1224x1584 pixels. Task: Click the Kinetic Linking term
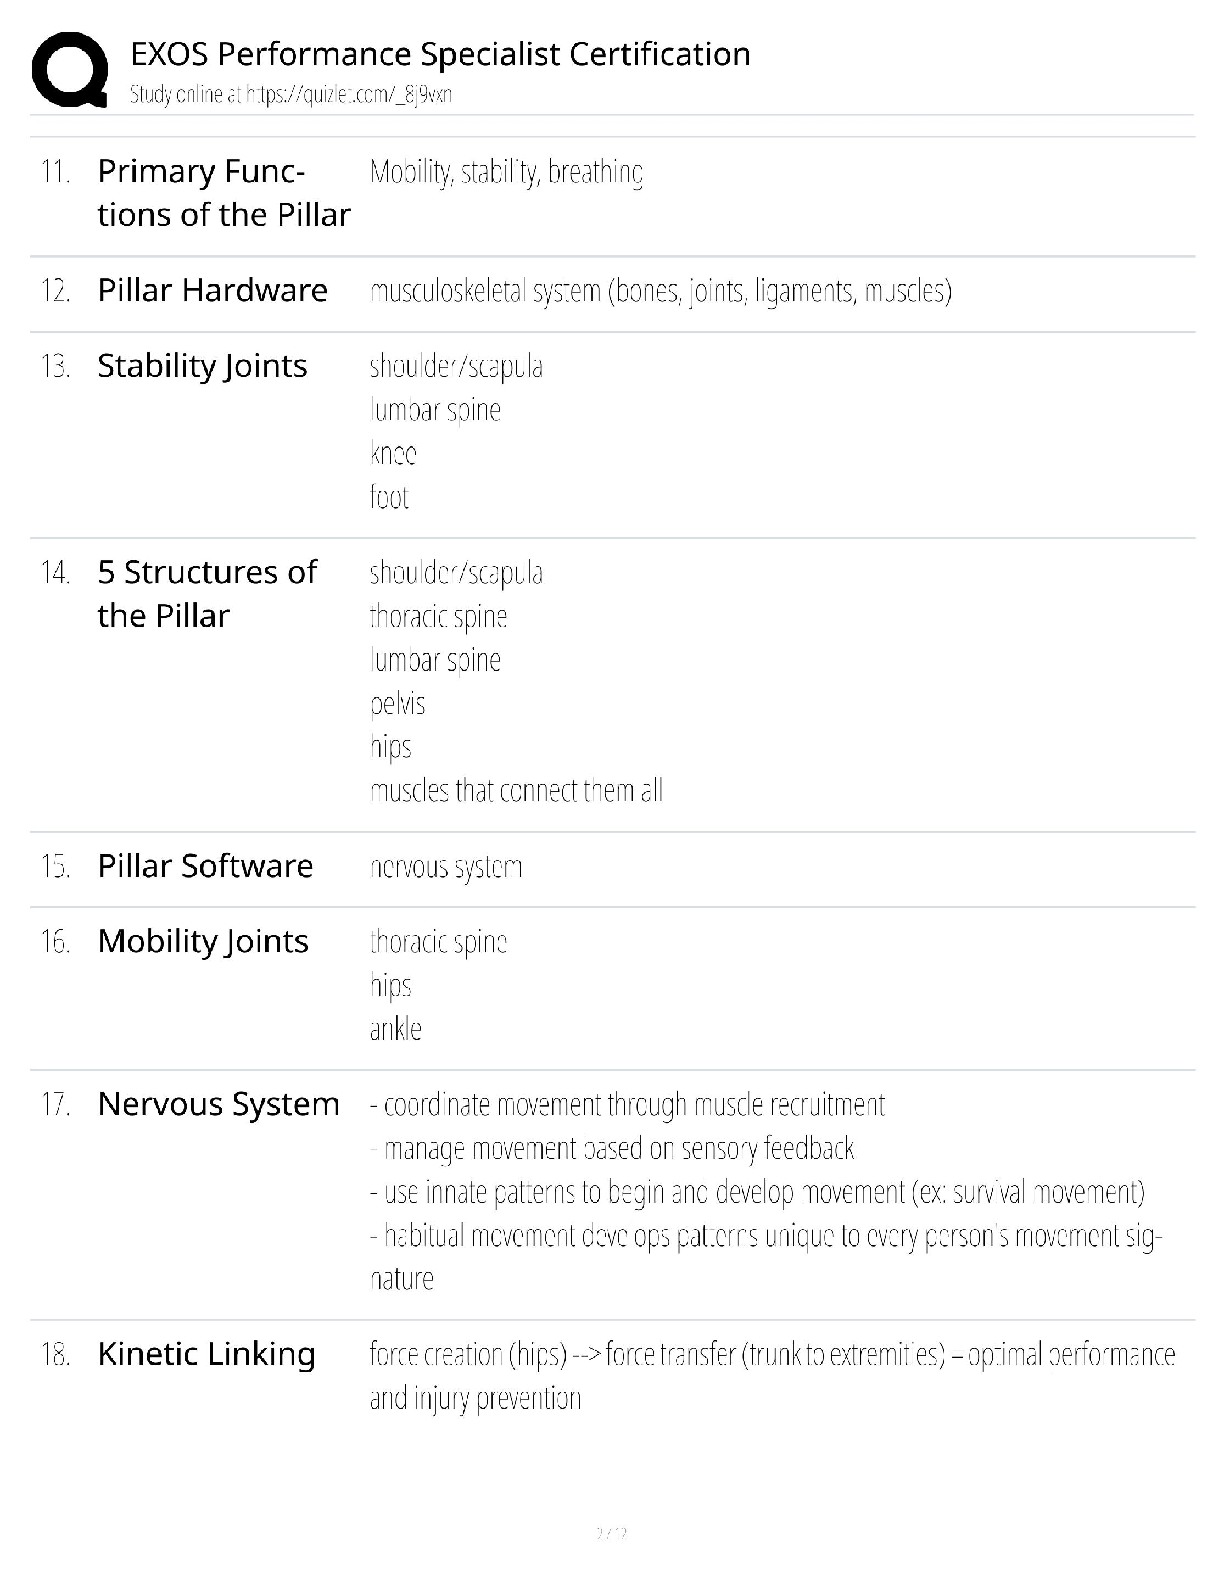coord(206,1354)
